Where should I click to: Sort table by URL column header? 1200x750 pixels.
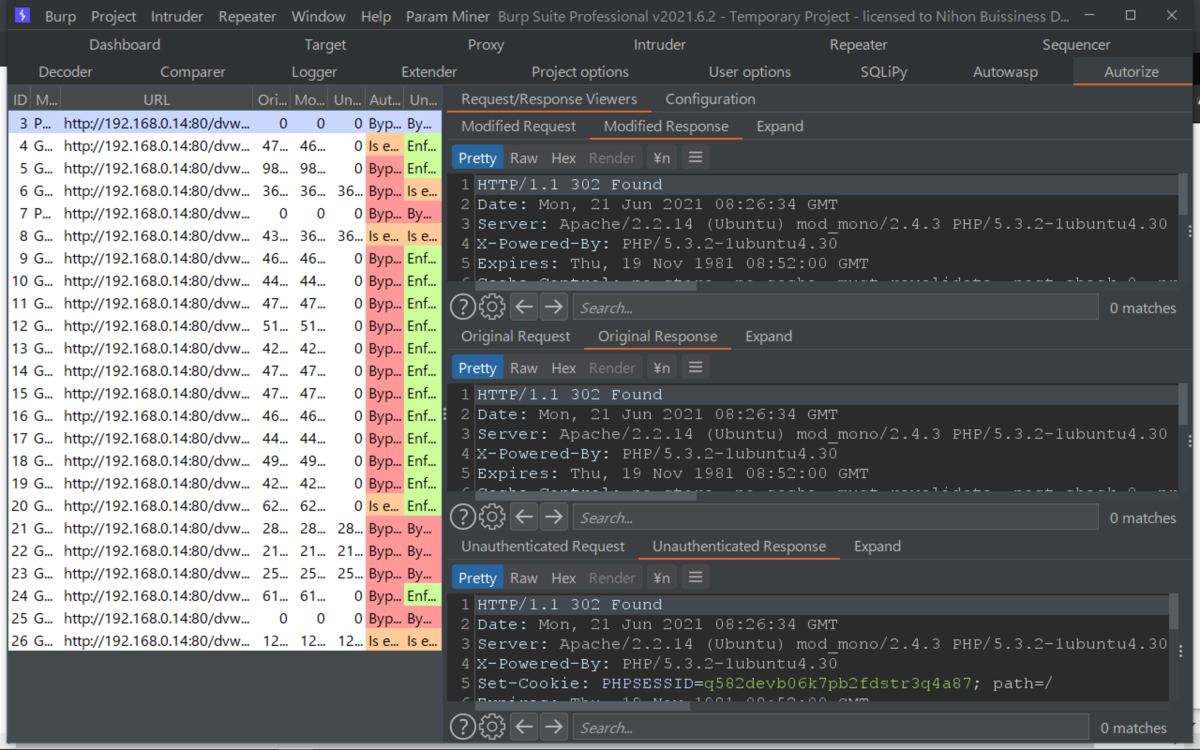pos(157,100)
